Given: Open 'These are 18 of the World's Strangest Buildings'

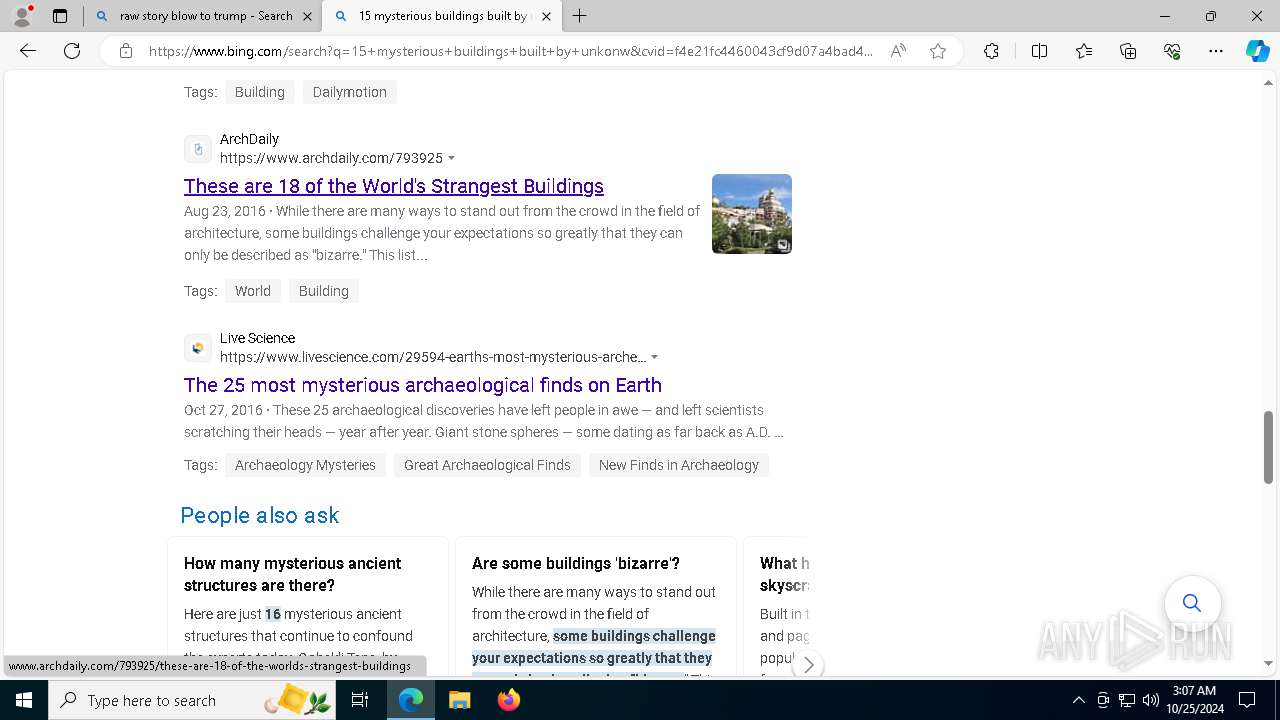Looking at the screenshot, I should pyautogui.click(x=394, y=186).
